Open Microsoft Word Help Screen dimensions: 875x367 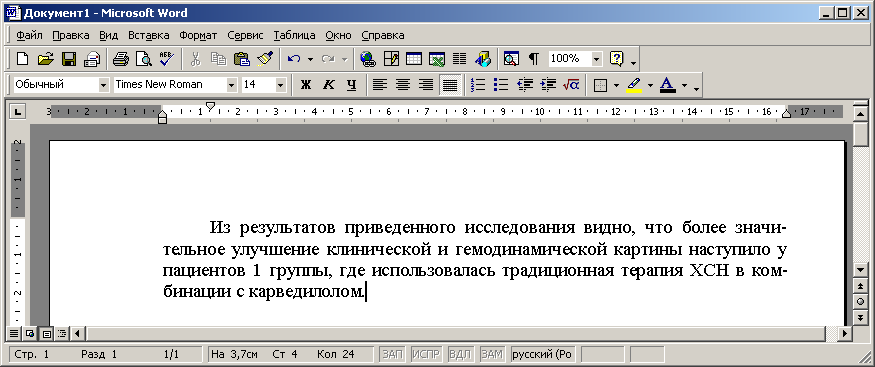click(617, 58)
